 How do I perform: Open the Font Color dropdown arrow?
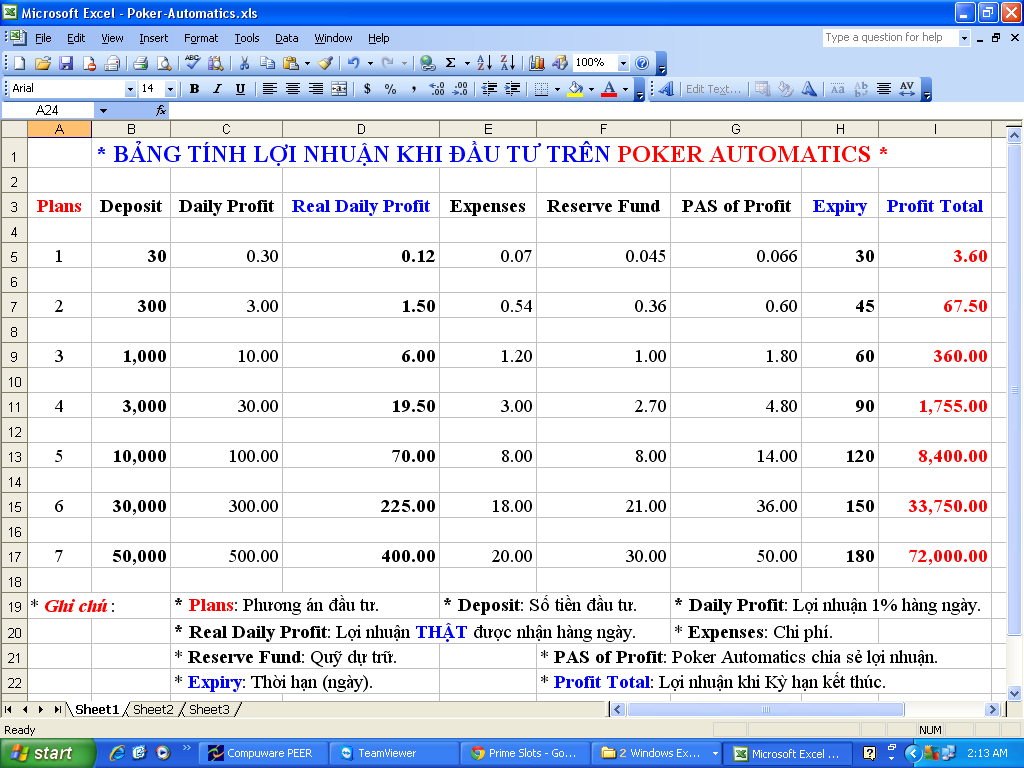point(625,89)
